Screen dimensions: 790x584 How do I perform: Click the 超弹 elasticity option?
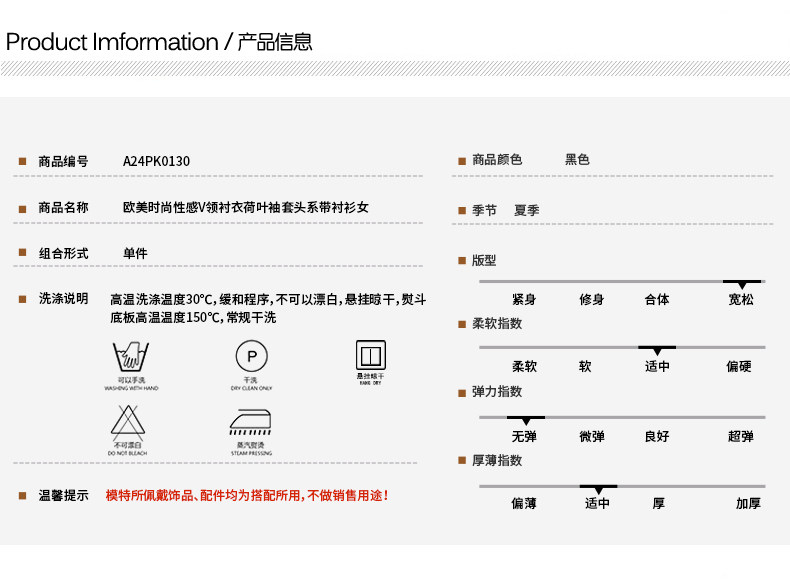point(741,436)
